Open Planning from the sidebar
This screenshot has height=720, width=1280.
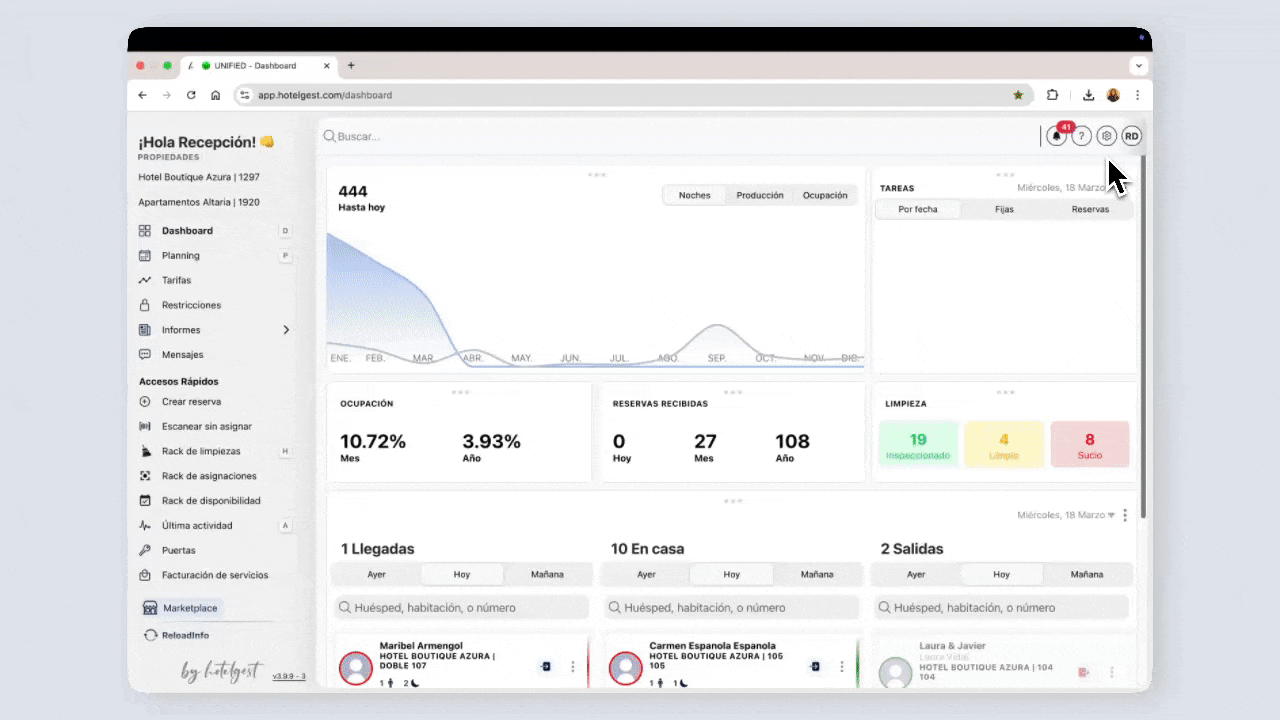(181, 256)
